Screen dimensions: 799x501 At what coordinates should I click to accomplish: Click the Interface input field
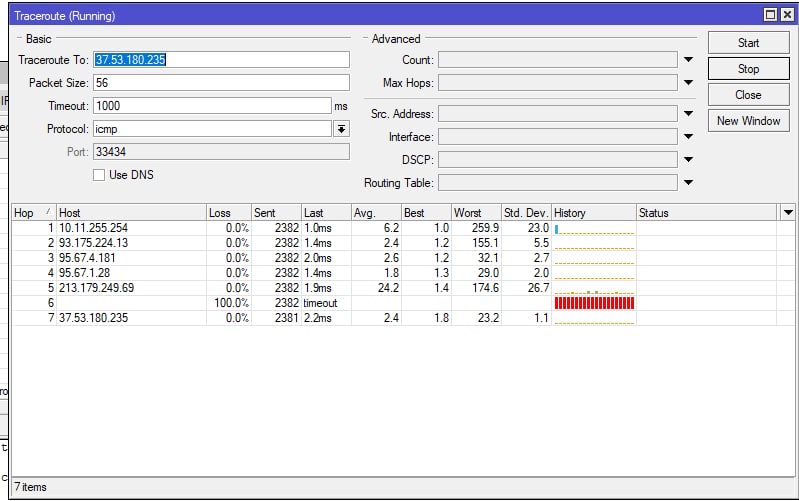coord(558,137)
